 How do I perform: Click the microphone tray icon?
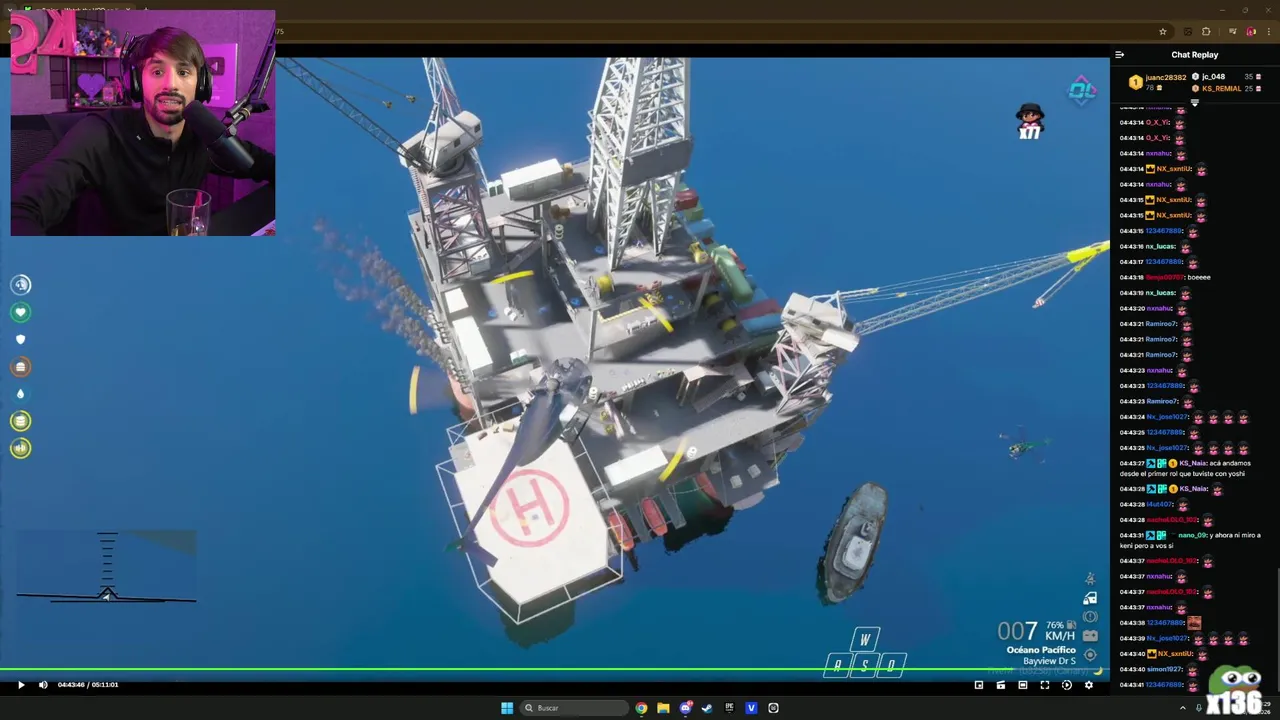1198,708
